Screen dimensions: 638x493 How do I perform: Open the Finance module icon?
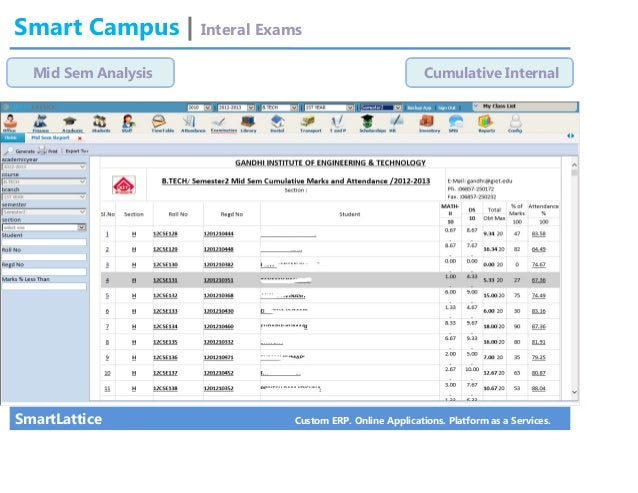point(40,122)
